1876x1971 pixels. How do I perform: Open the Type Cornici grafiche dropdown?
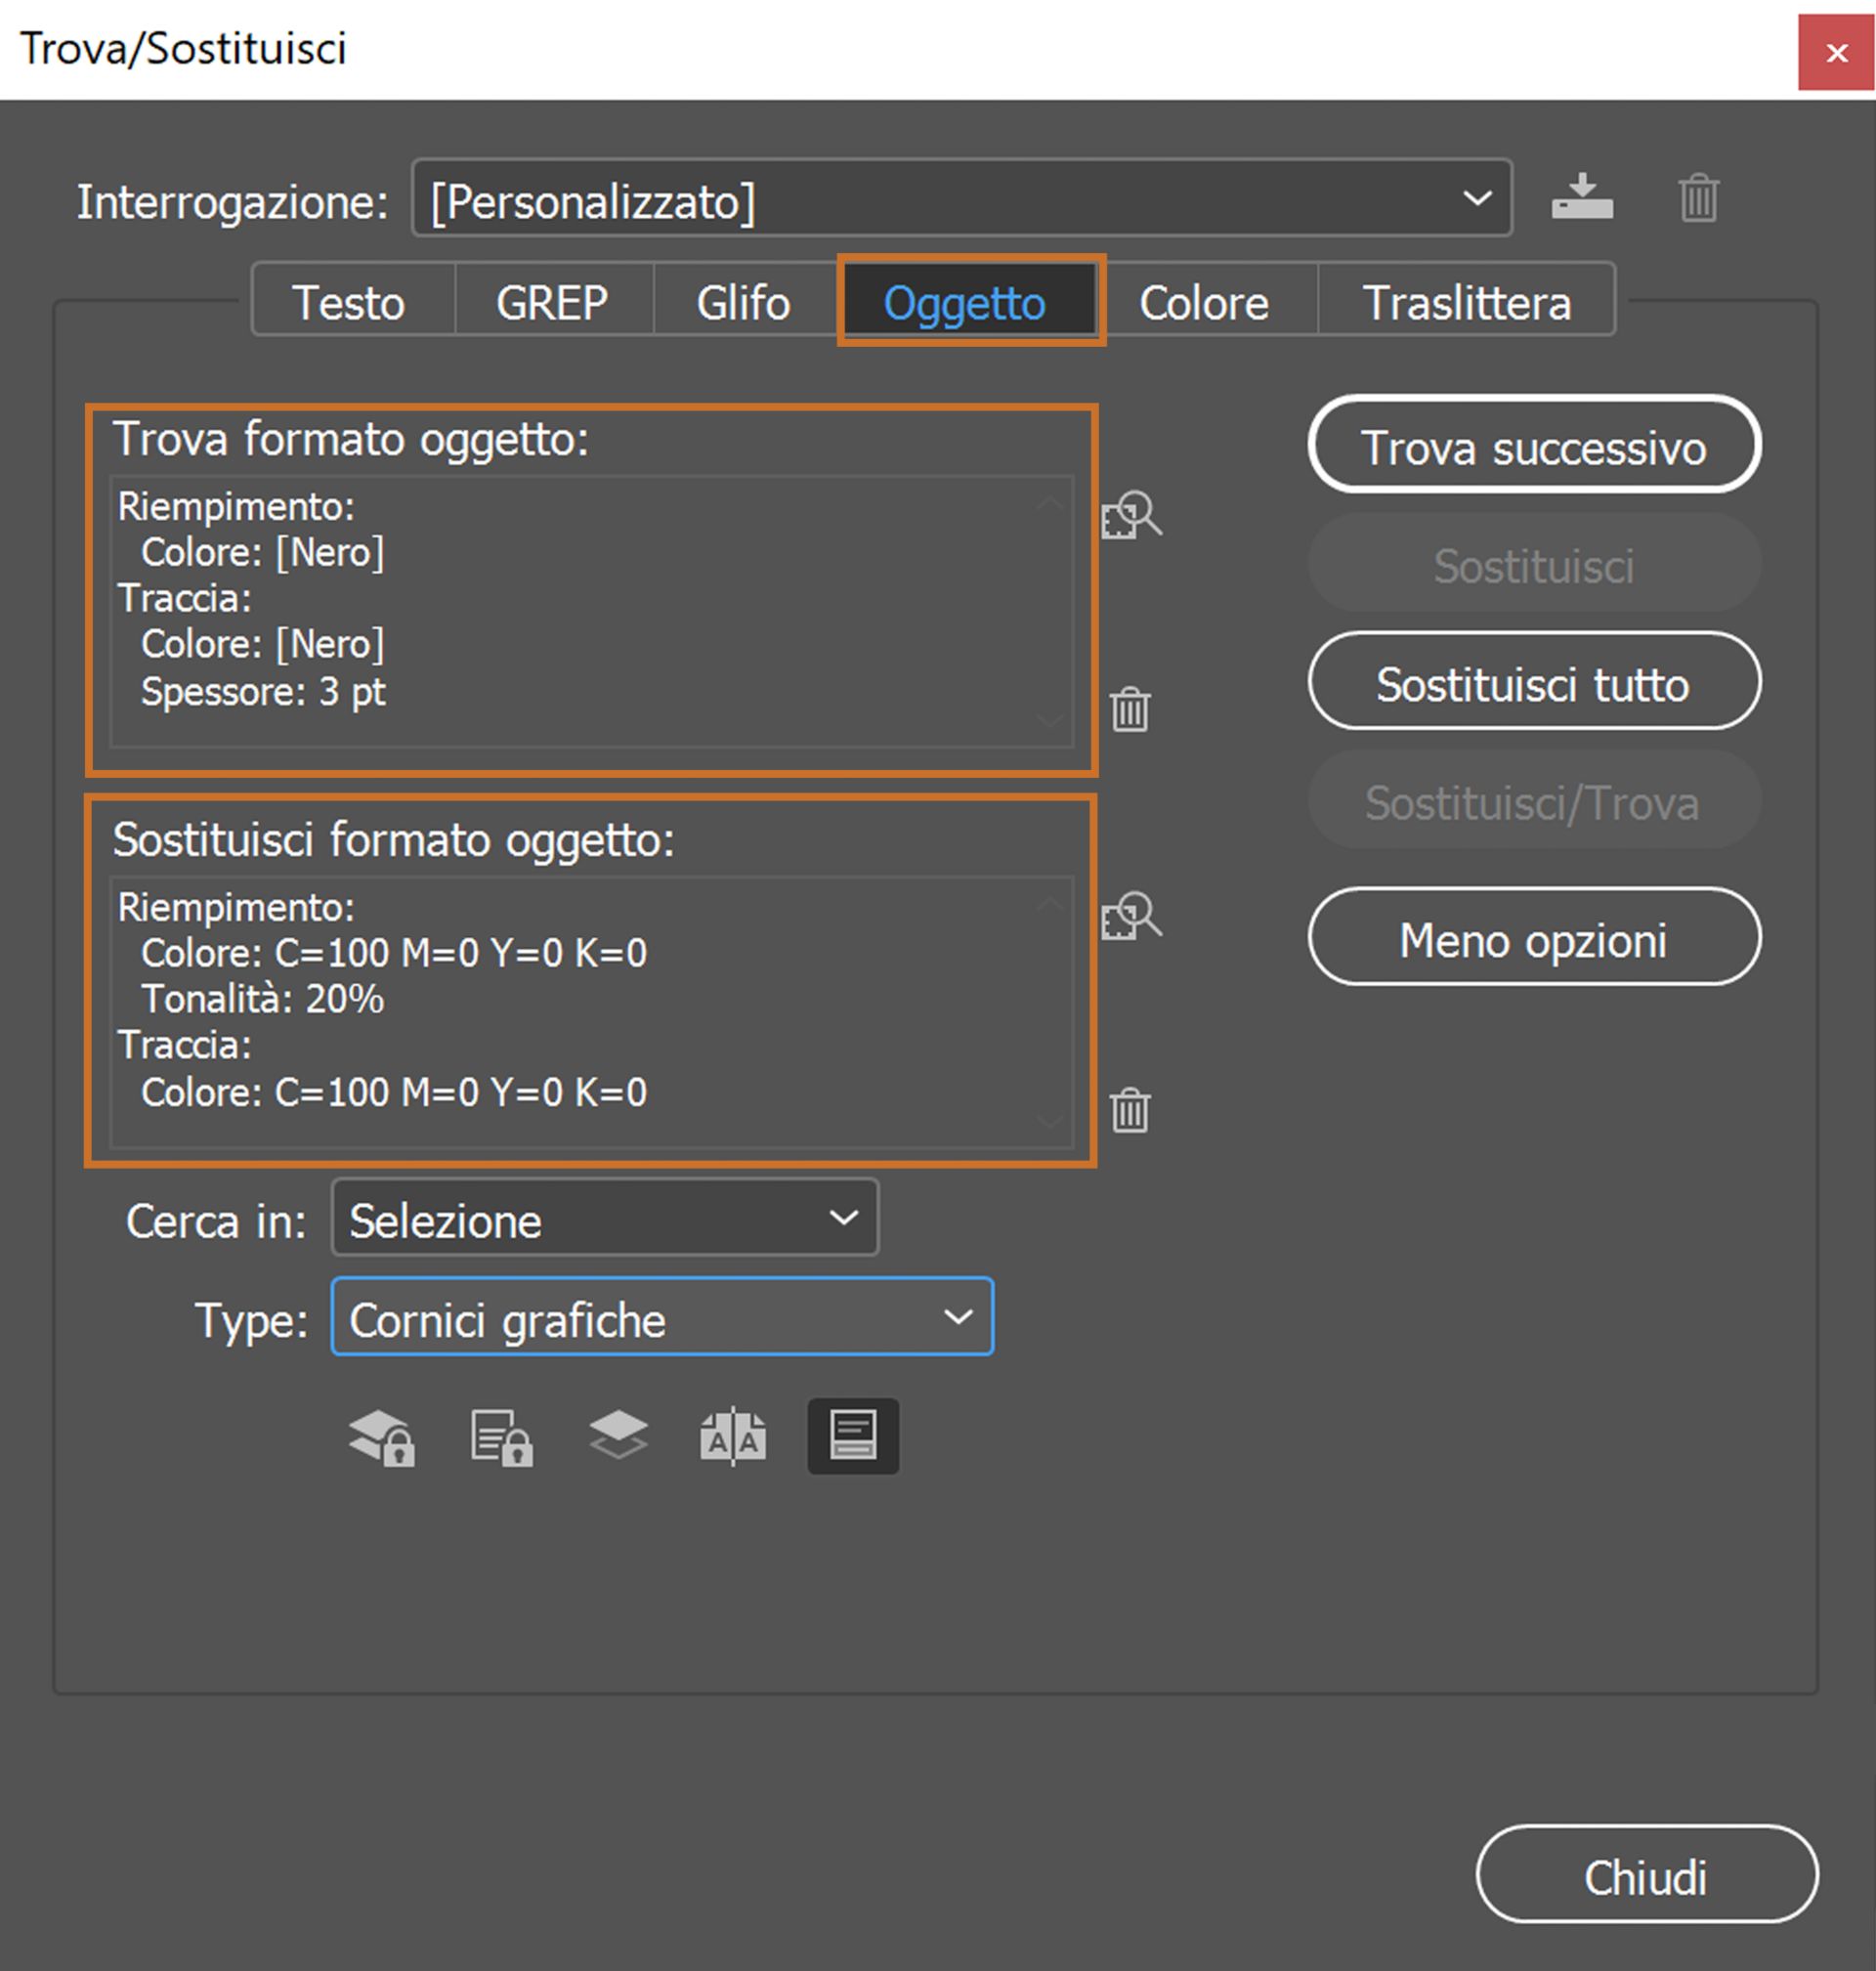[x=661, y=1317]
